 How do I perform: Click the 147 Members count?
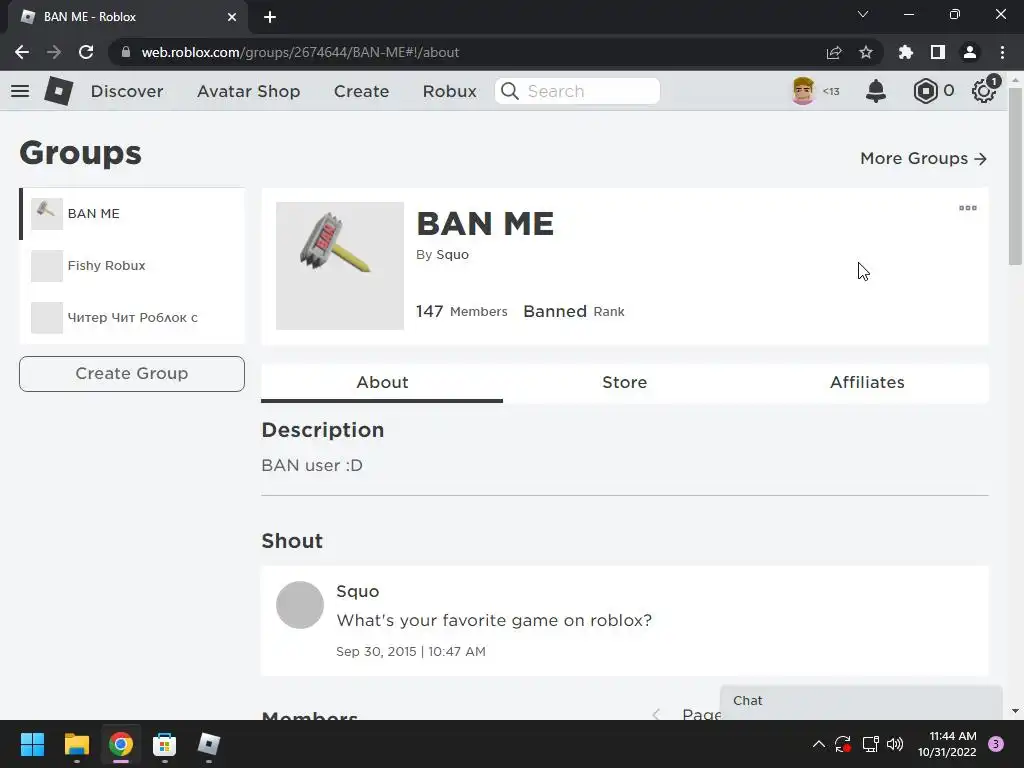[x=462, y=312]
